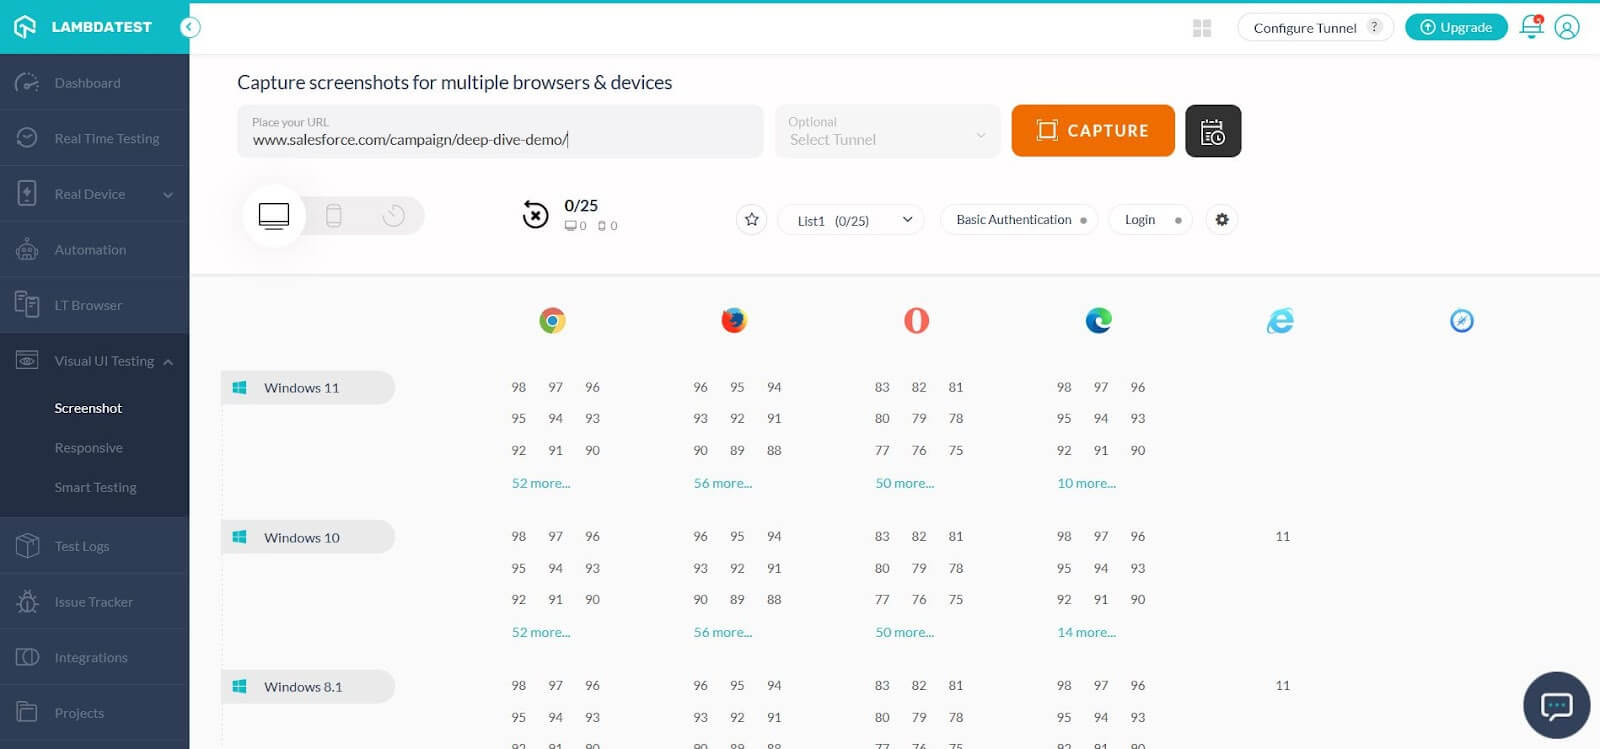Image resolution: width=1600 pixels, height=749 pixels.
Task: Switch to desktop device view
Action: (x=274, y=215)
